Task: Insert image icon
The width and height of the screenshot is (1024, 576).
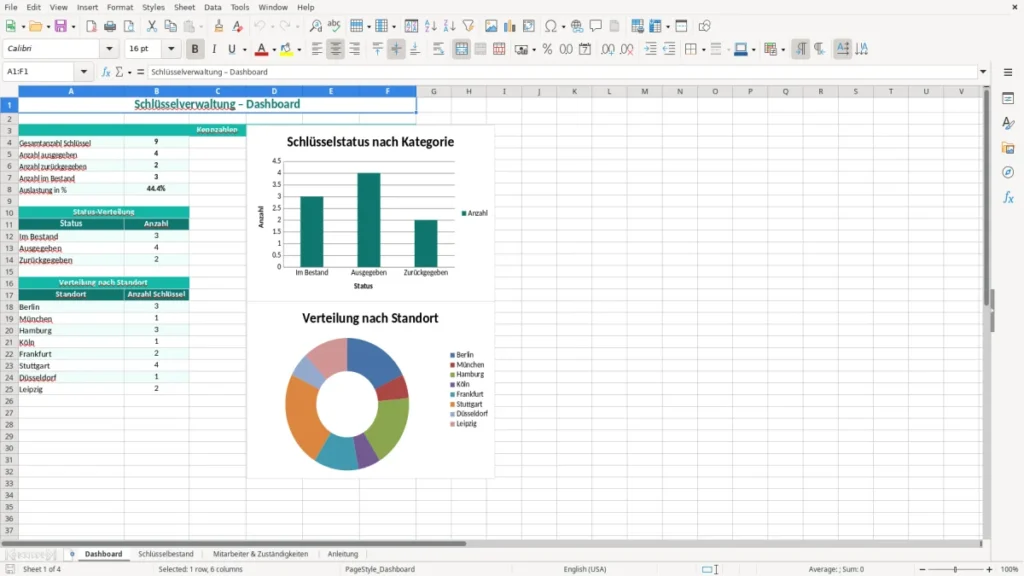Action: 491,26
